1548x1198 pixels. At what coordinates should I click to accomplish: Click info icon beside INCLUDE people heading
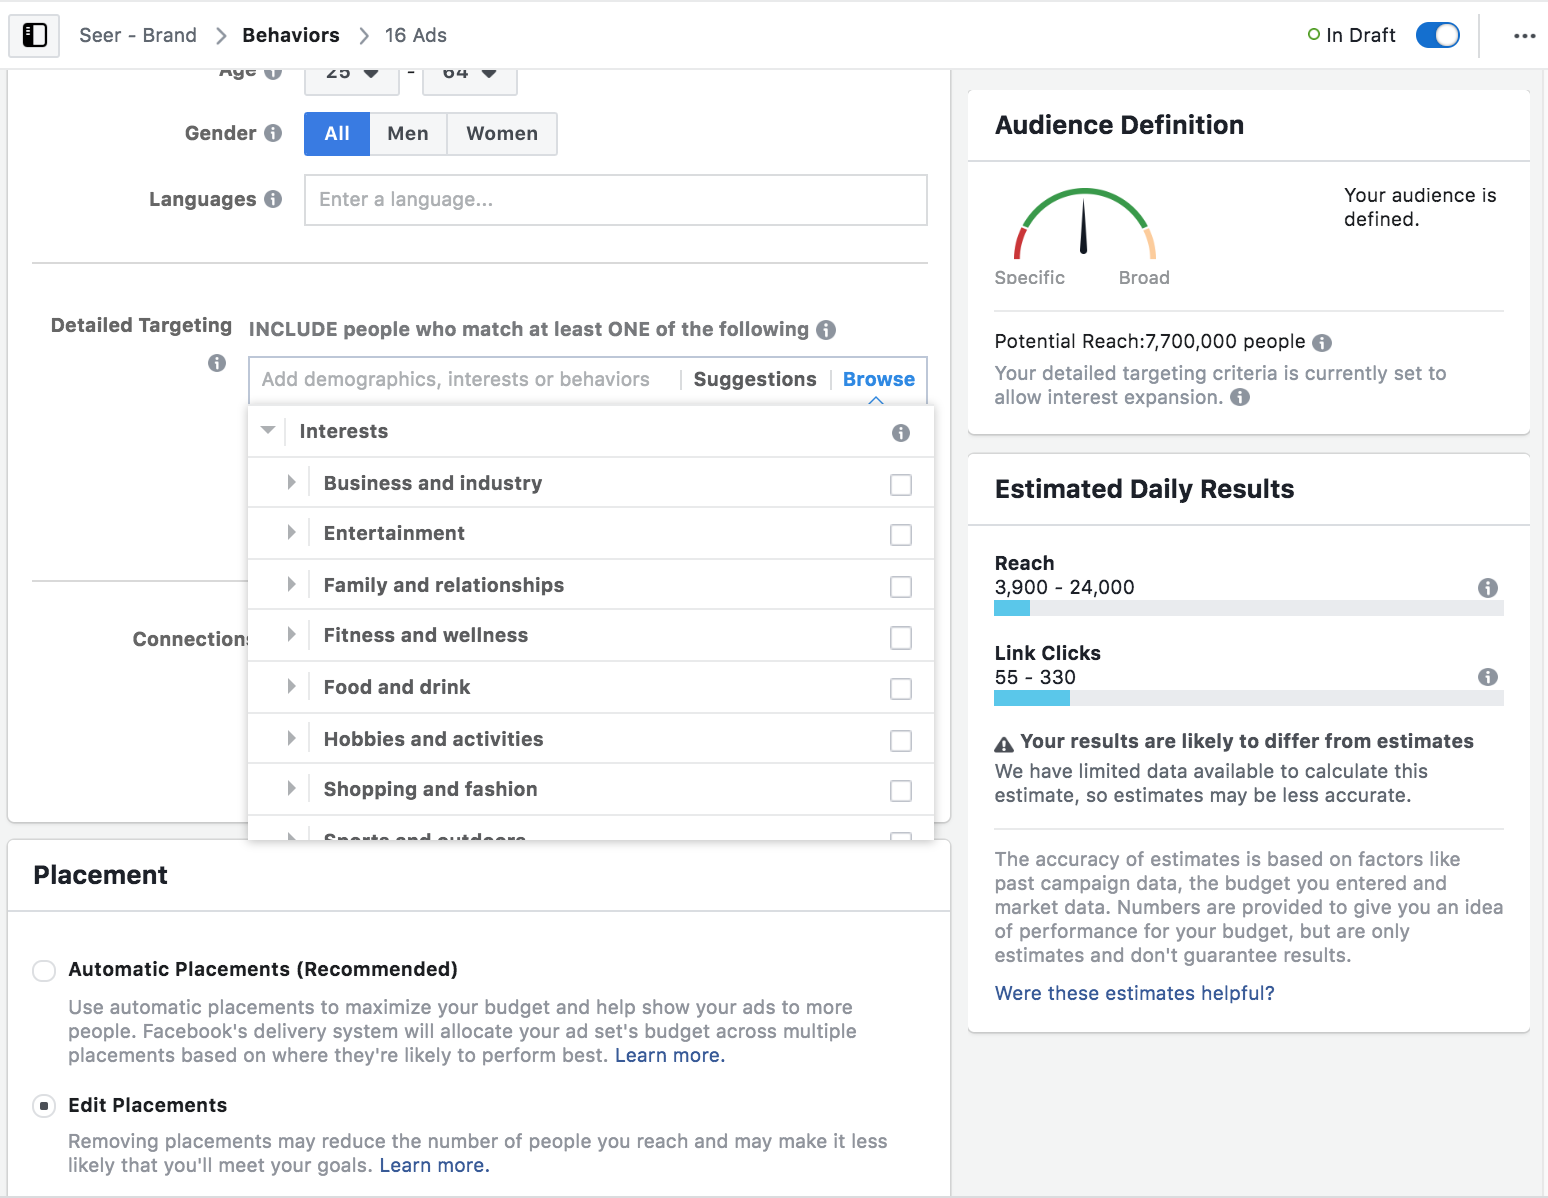(826, 330)
